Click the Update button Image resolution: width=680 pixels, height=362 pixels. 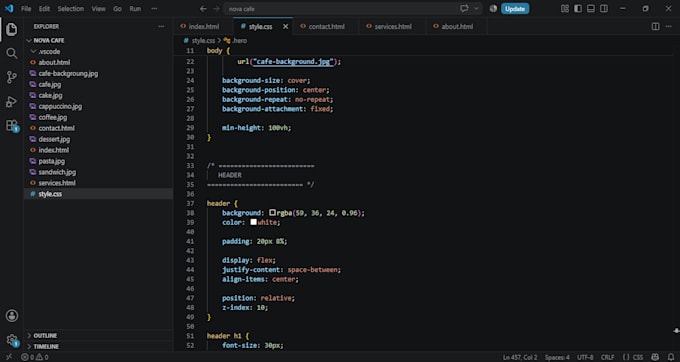click(515, 9)
